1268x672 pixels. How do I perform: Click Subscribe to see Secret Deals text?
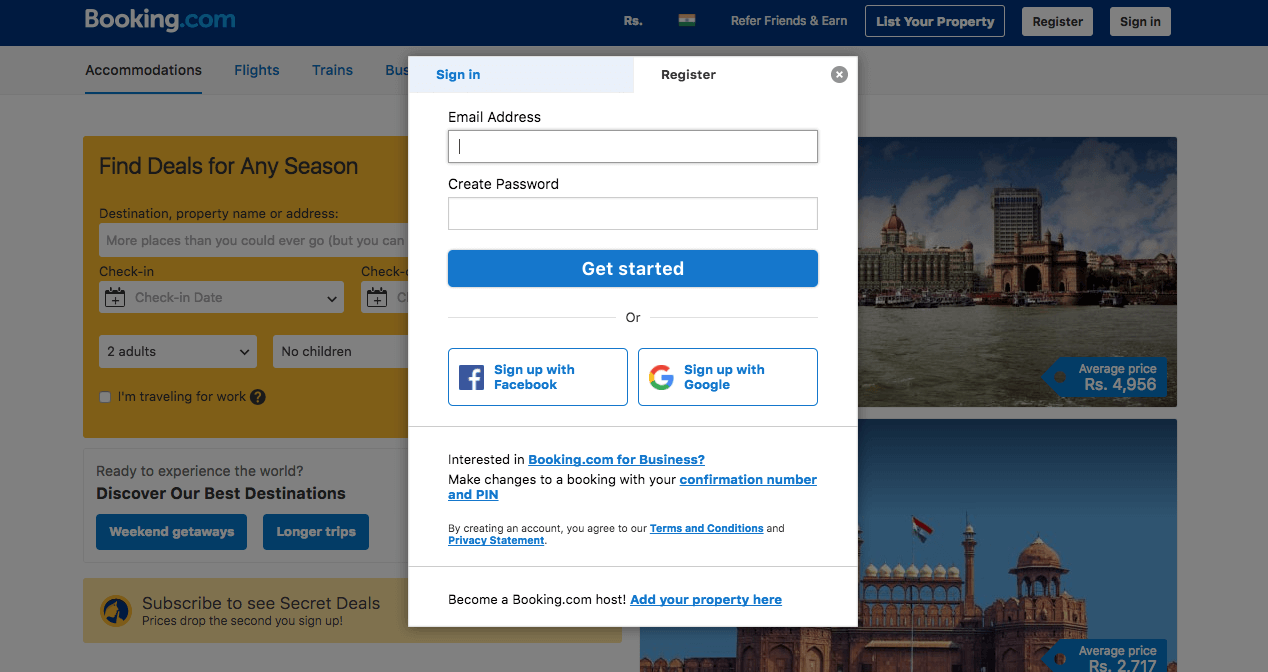(x=261, y=603)
